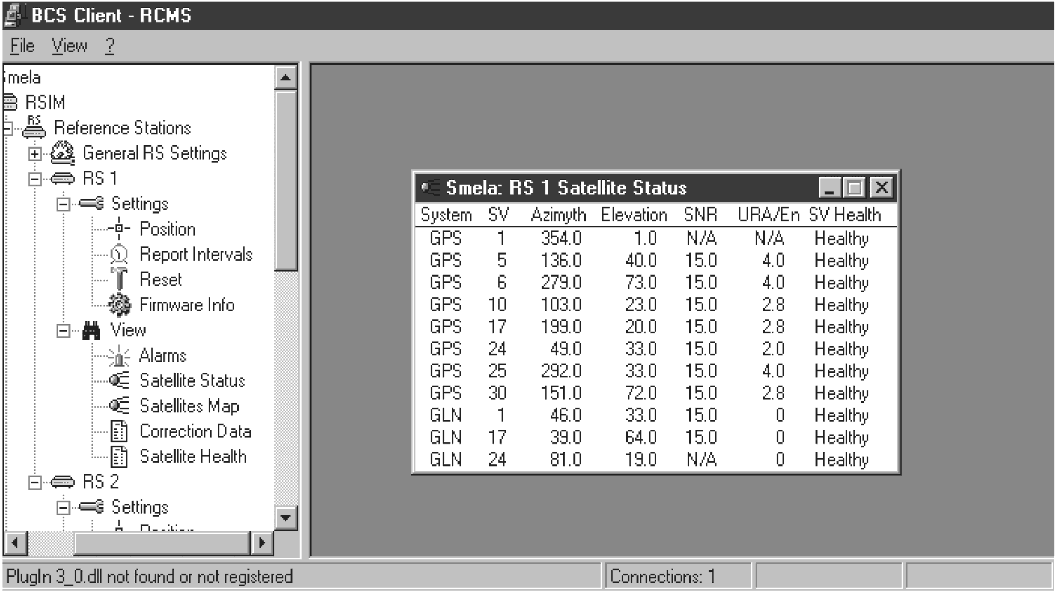This screenshot has height=593, width=1056.
Task: Open the Firmware Info gear icon
Action: point(119,305)
